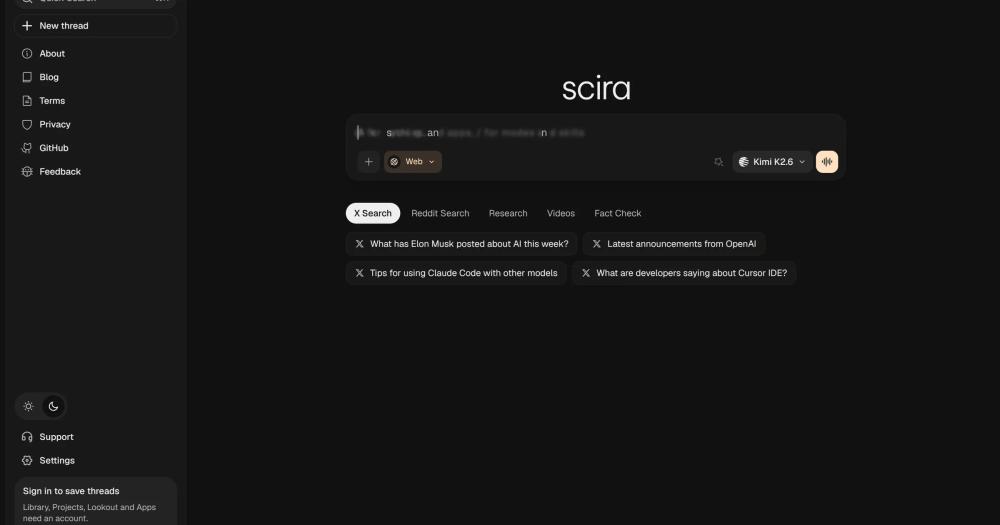The height and width of the screenshot is (525, 1000).
Task: Select the Reddit Search tab
Action: pyautogui.click(x=440, y=214)
